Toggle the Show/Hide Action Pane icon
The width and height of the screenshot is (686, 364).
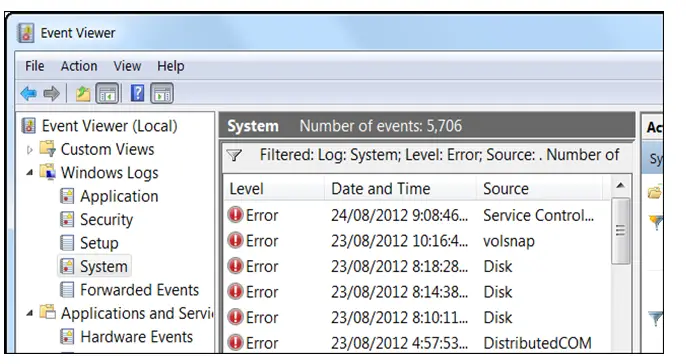[162, 93]
